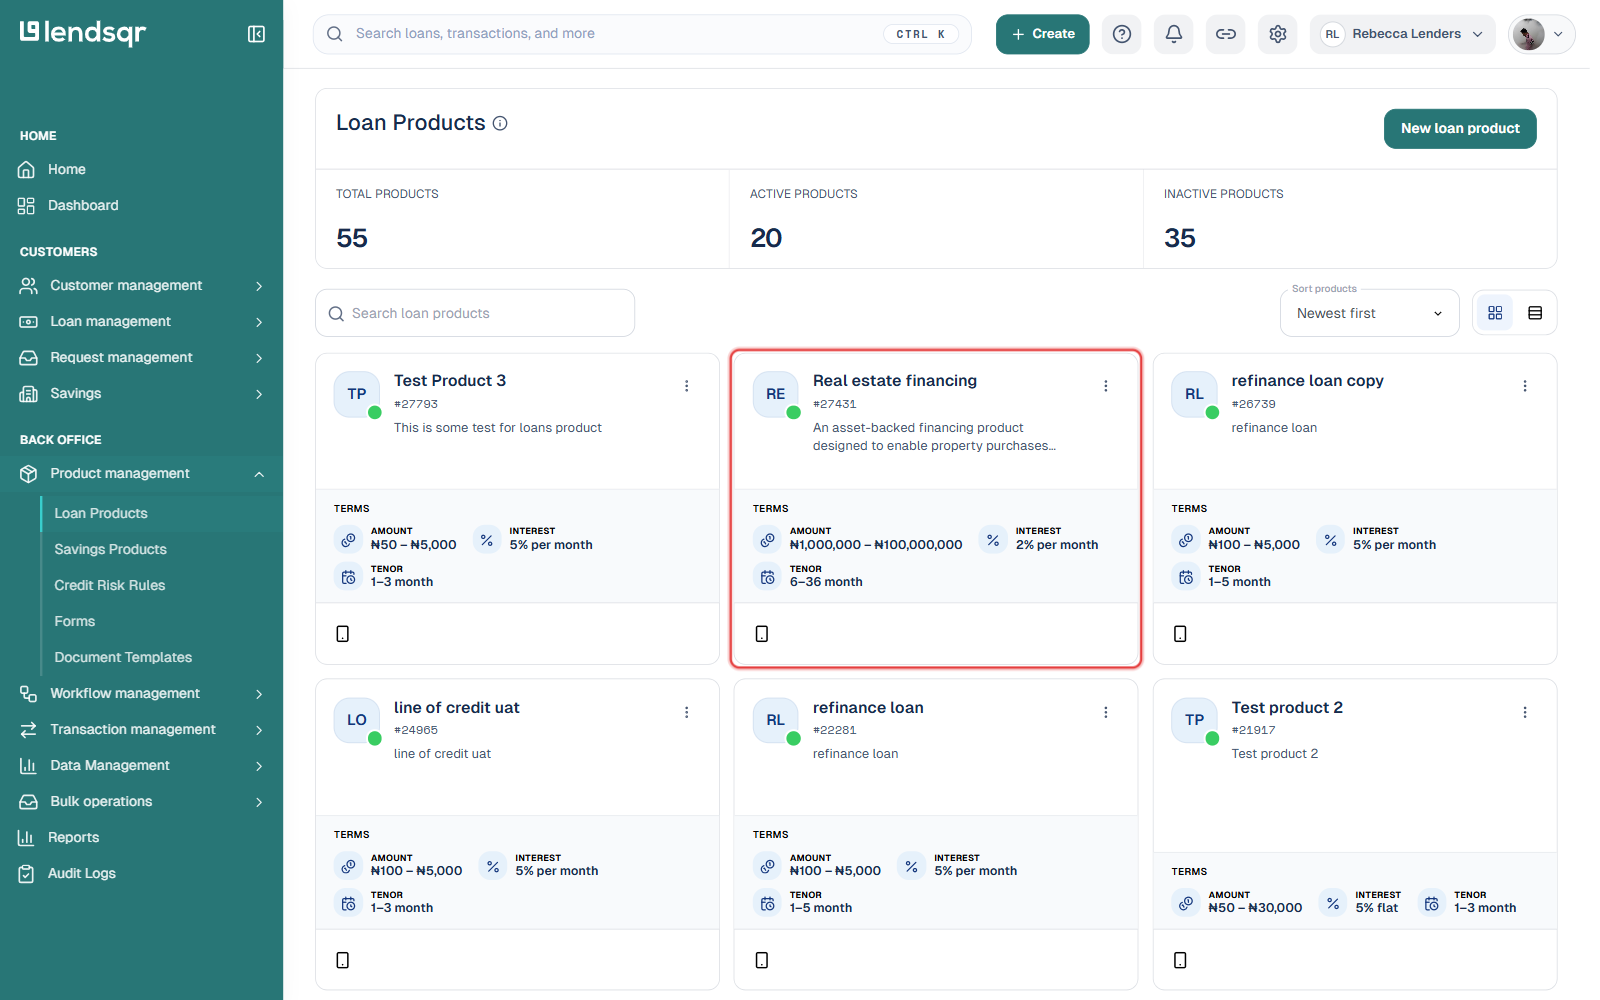The height and width of the screenshot is (1000, 1600).
Task: Click the RE avatar of Real estate financing
Action: pyautogui.click(x=776, y=394)
